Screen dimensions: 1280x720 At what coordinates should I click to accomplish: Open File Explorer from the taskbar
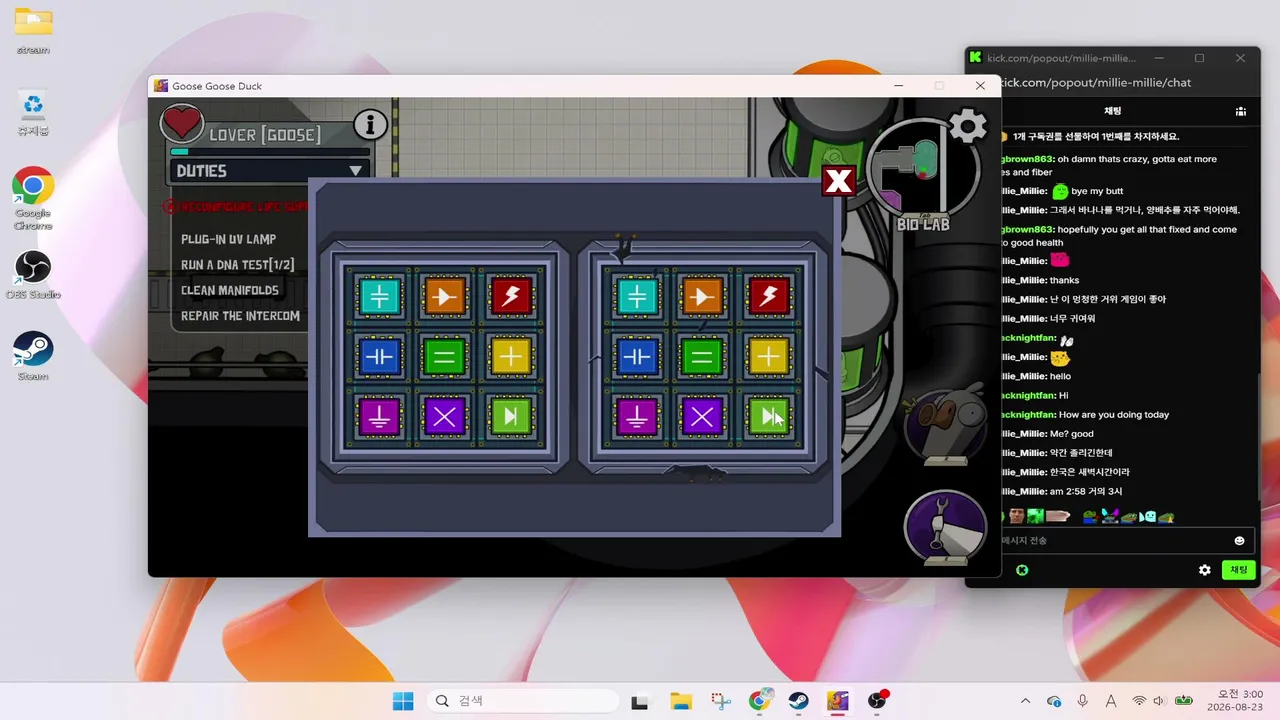pyautogui.click(x=680, y=701)
